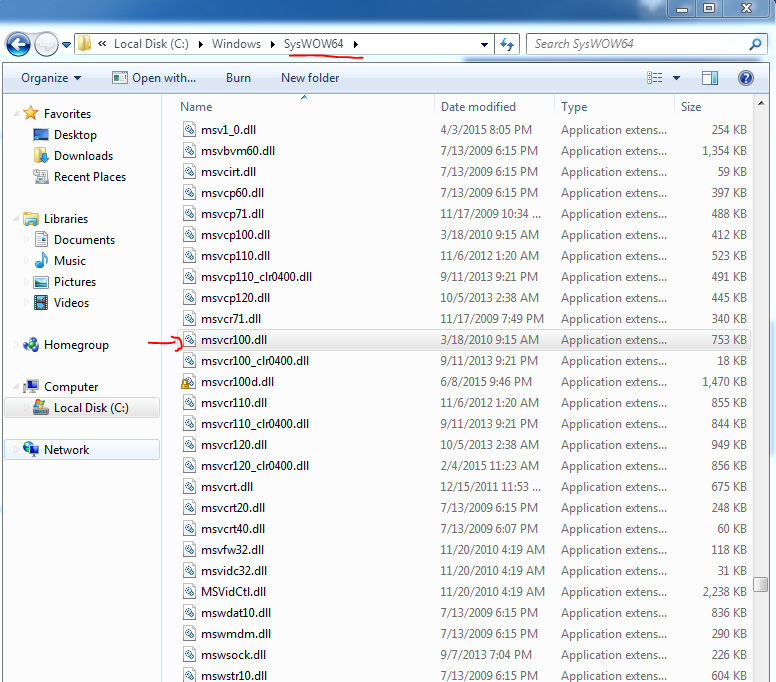Select file msvcr71.dll
Image resolution: width=776 pixels, height=682 pixels.
[x=231, y=319]
